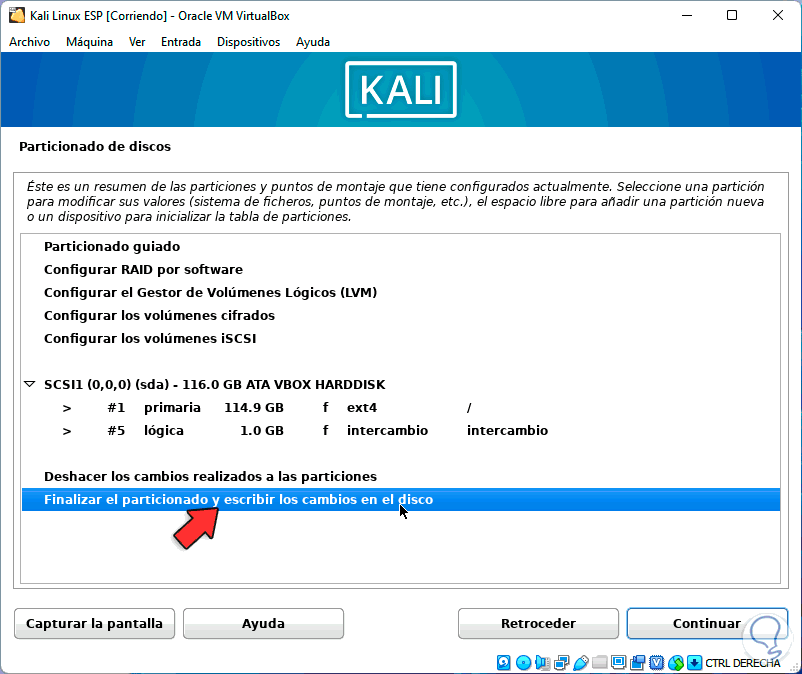Click the VirtualBox window title icon
Viewport: 802px width, 674px height.
click(16, 15)
